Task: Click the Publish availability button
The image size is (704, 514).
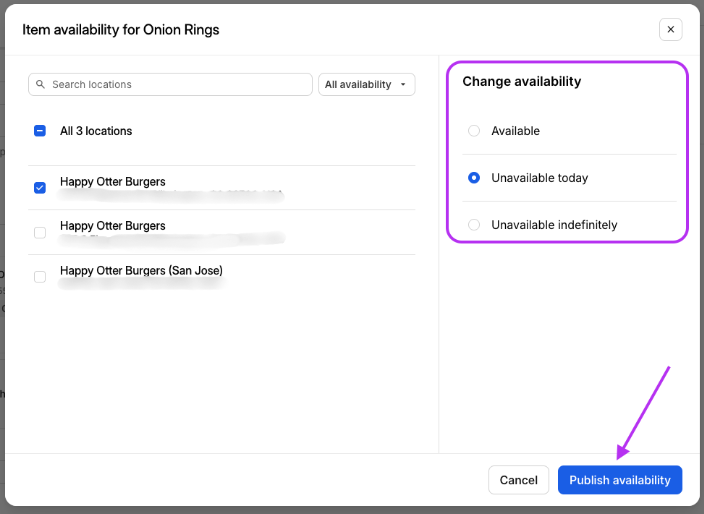Action: click(x=620, y=480)
